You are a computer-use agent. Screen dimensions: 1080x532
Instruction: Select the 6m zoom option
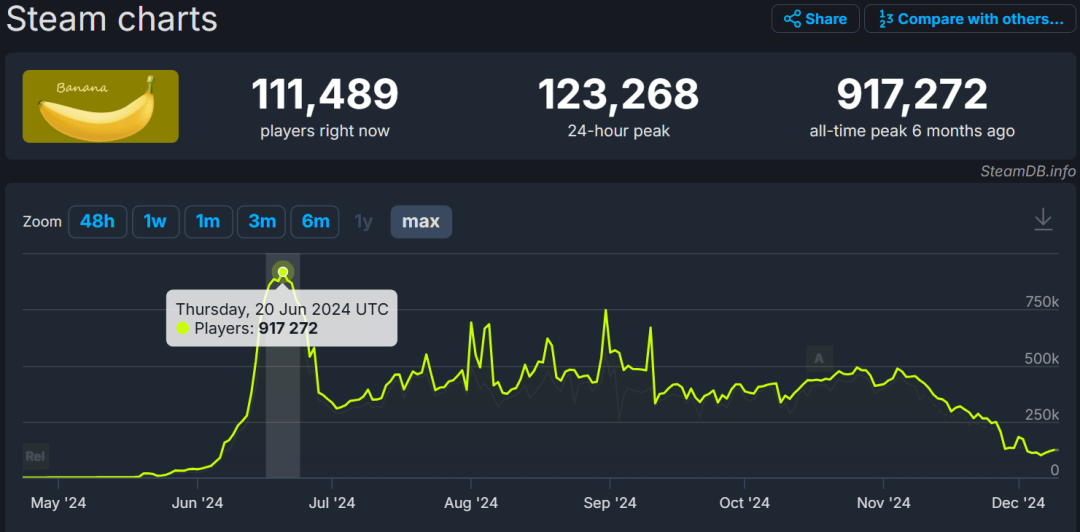coord(315,222)
